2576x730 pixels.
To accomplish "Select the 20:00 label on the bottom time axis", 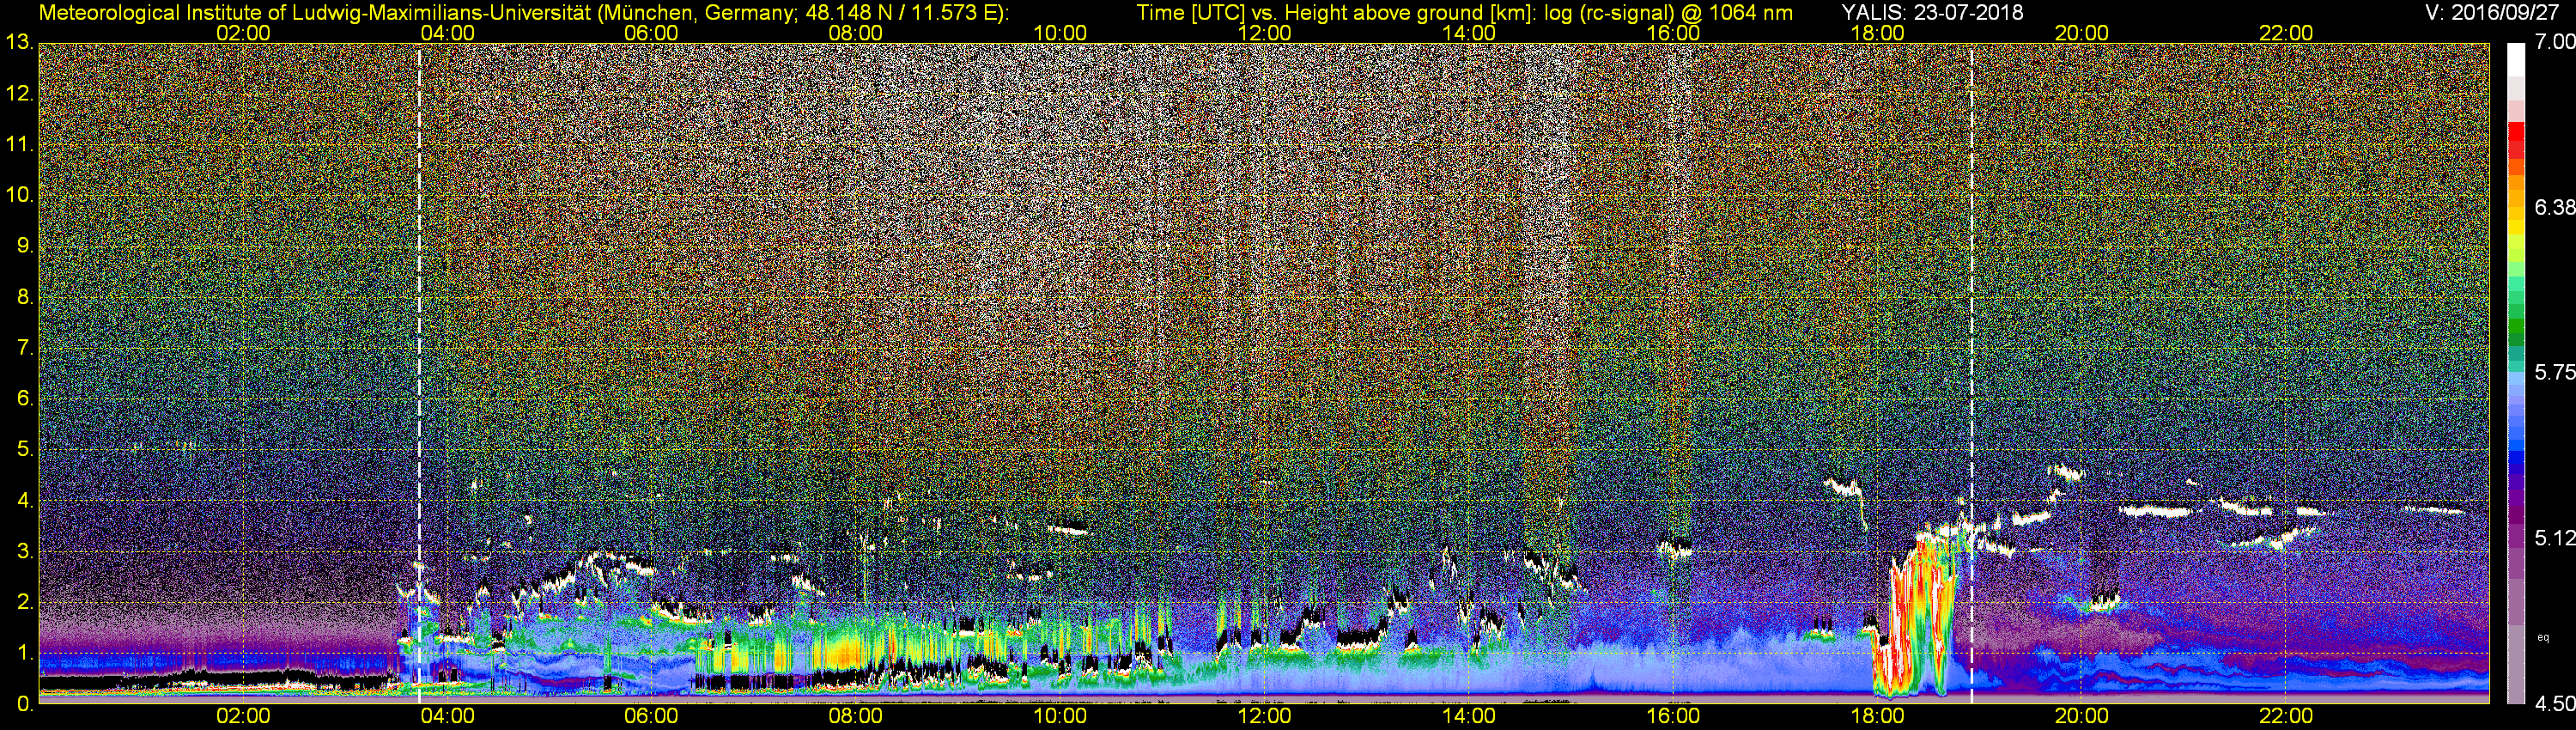I will click(x=2082, y=716).
